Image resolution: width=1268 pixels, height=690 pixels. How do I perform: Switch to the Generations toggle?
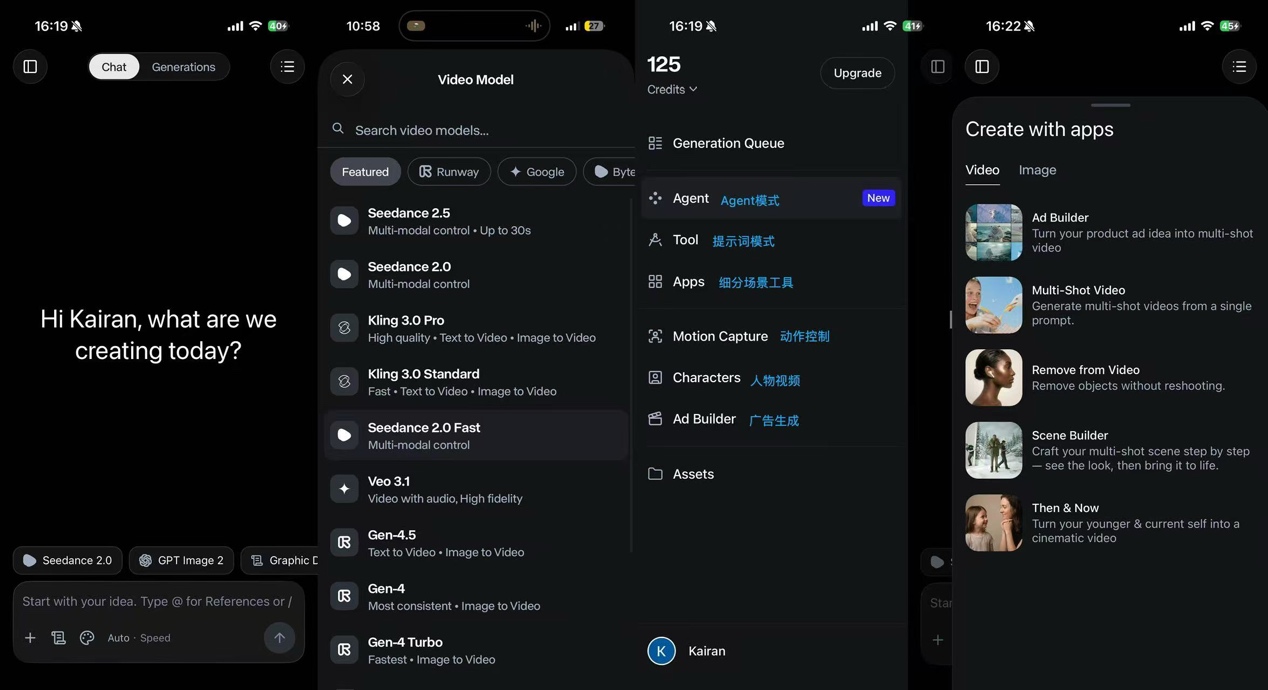[x=183, y=67]
